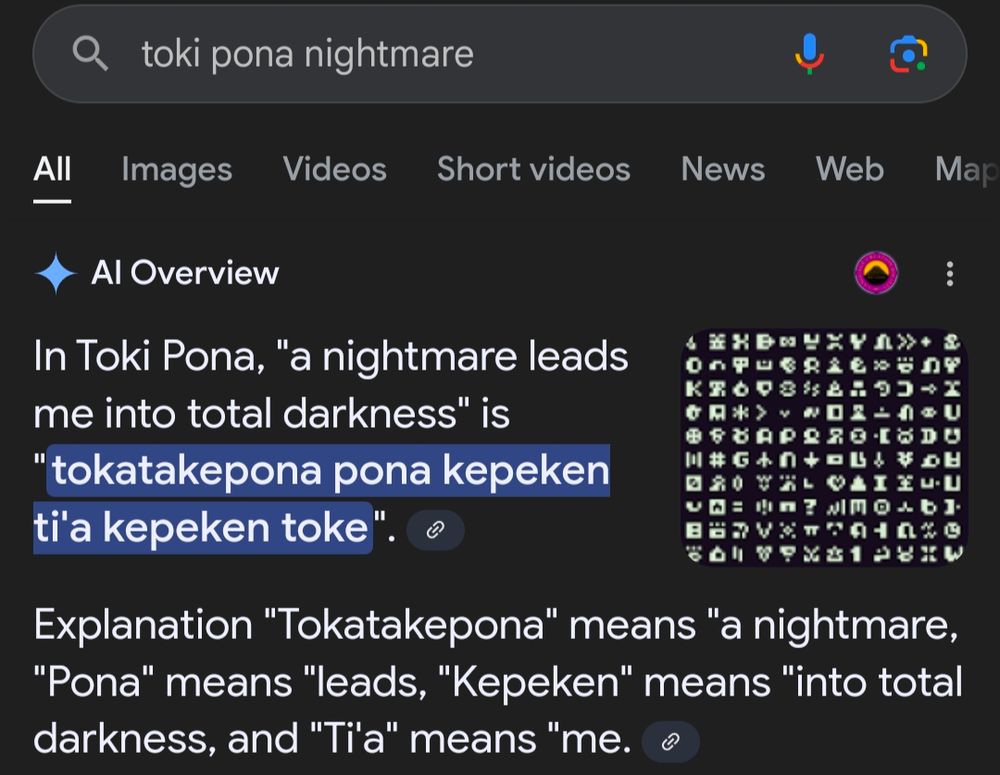Activate voice search with the microphone icon
This screenshot has width=1000, height=775.
812,53
